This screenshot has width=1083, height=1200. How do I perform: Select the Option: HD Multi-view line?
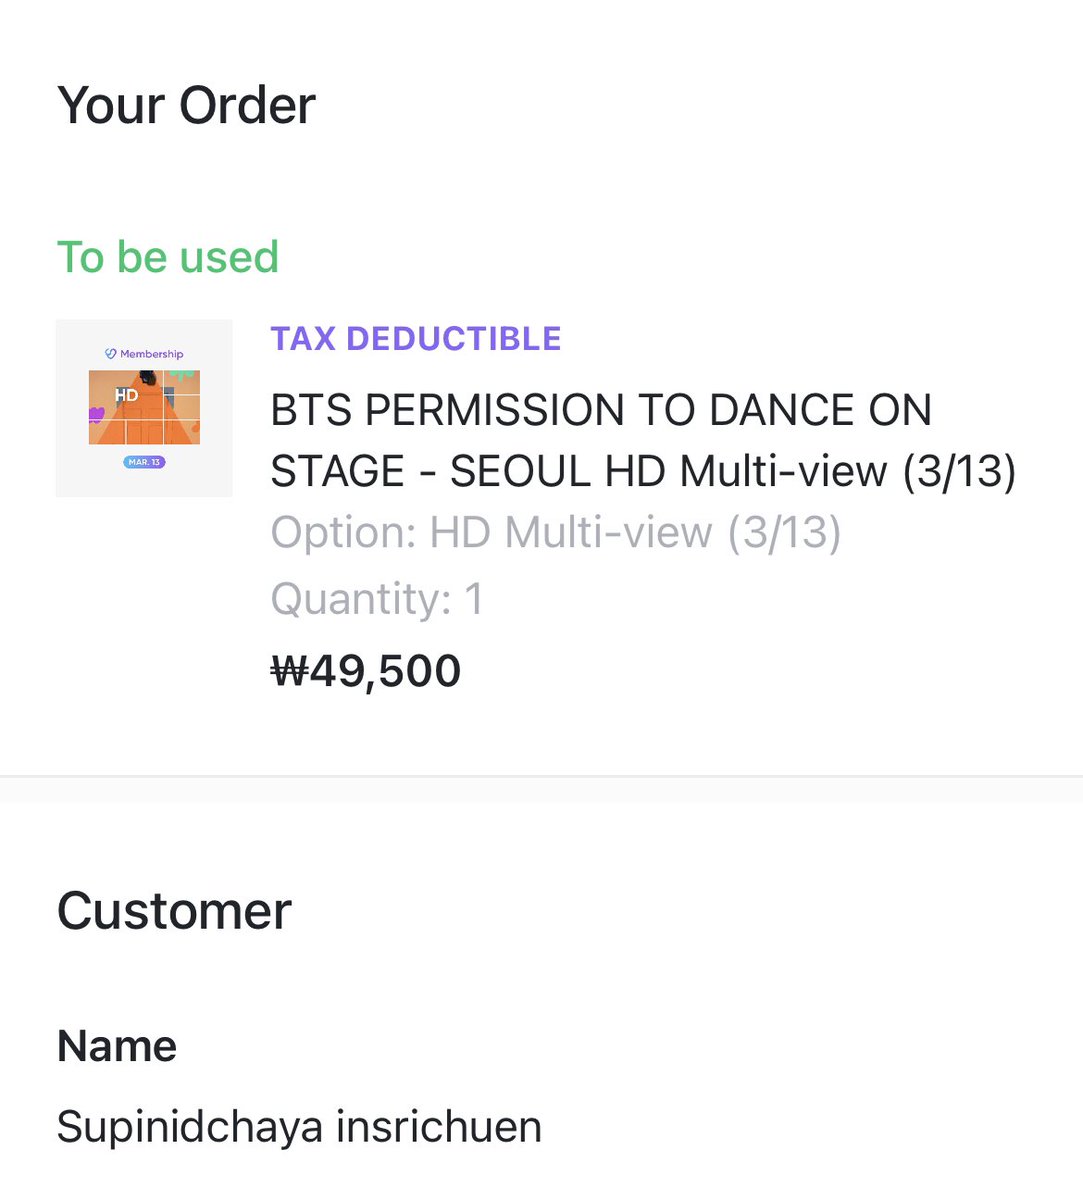pos(556,533)
